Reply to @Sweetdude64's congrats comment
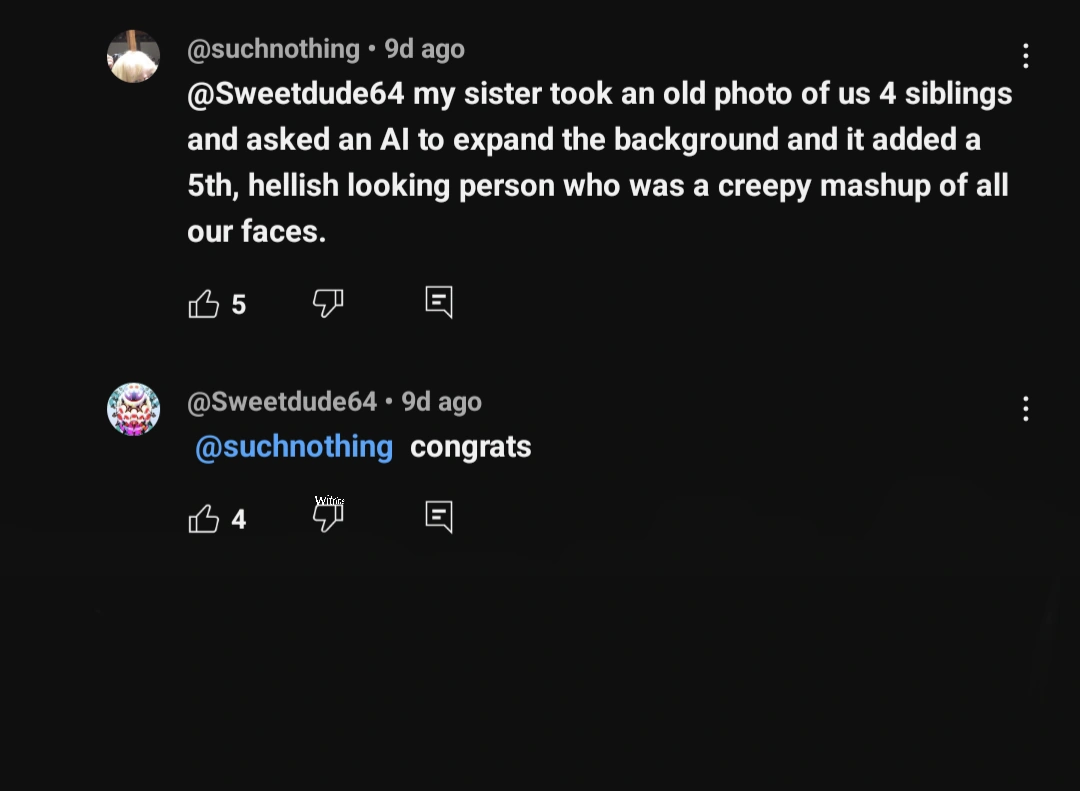This screenshot has width=1080, height=791. pos(439,517)
